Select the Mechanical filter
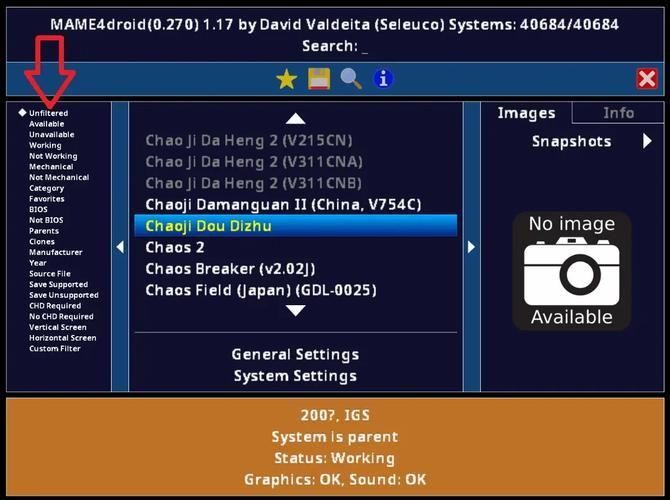670x500 pixels. point(51,167)
